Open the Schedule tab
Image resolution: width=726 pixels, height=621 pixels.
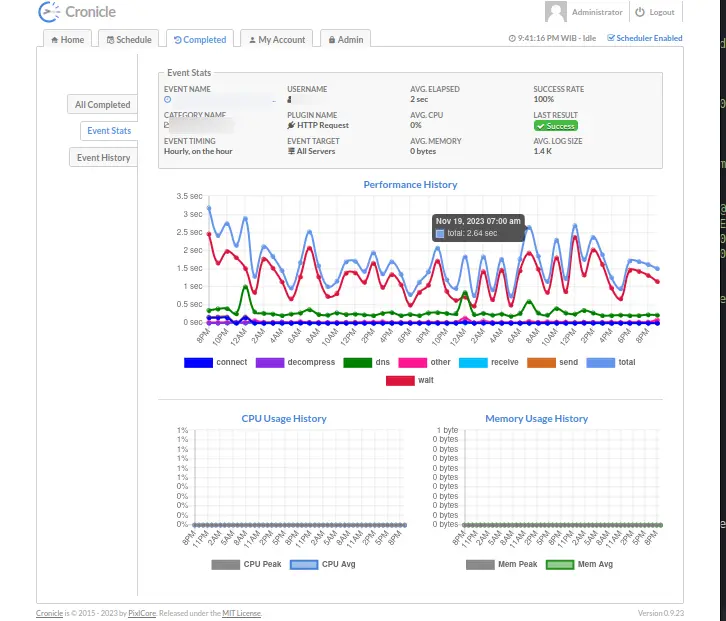pos(130,40)
